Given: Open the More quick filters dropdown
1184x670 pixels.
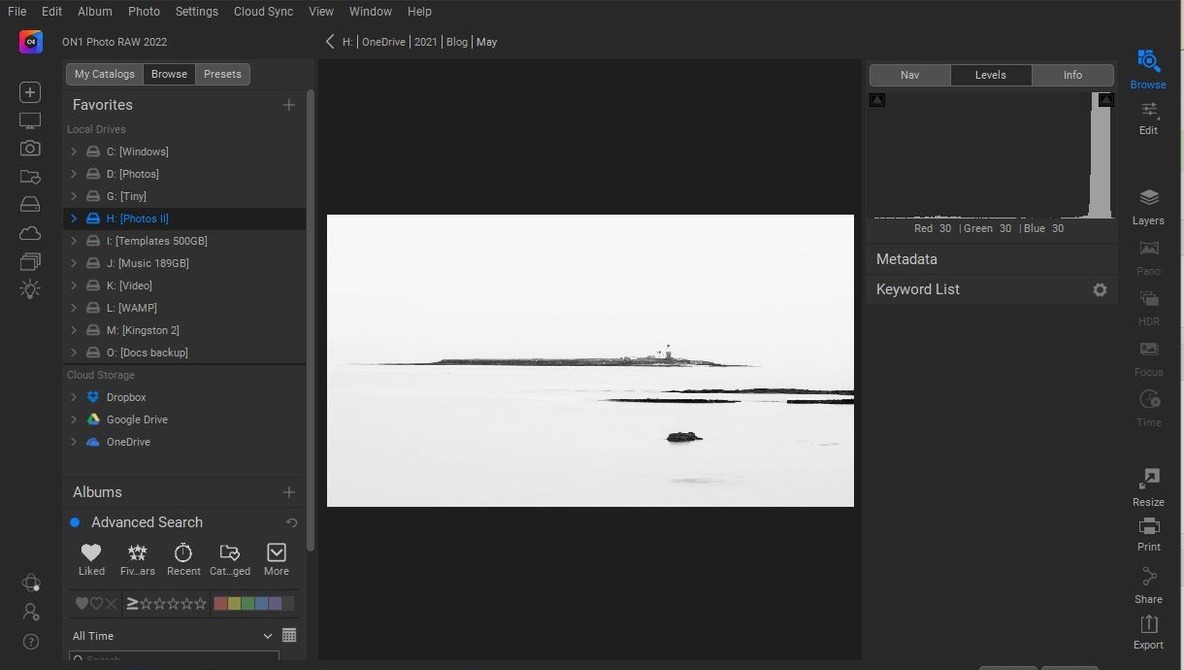Looking at the screenshot, I should pos(276,560).
